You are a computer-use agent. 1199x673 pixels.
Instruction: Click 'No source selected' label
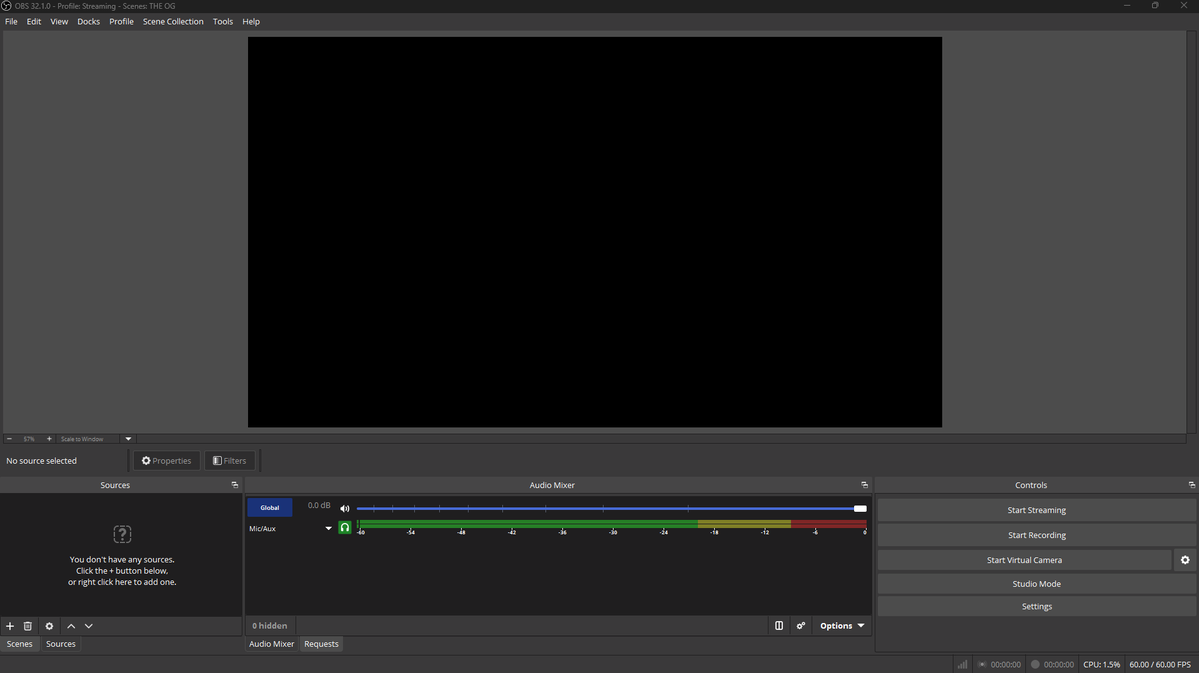pyautogui.click(x=41, y=460)
